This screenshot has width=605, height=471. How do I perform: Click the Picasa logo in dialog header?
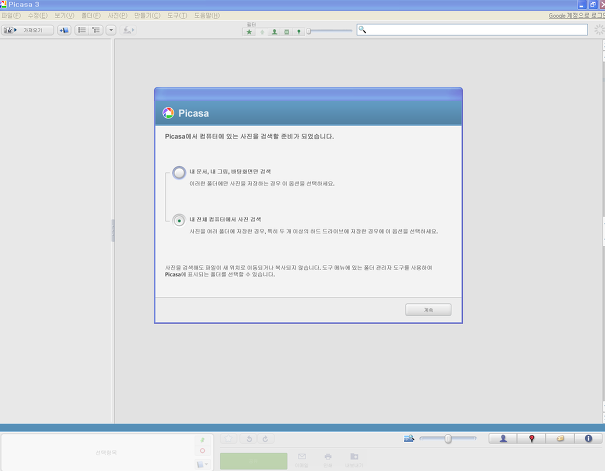[168, 113]
